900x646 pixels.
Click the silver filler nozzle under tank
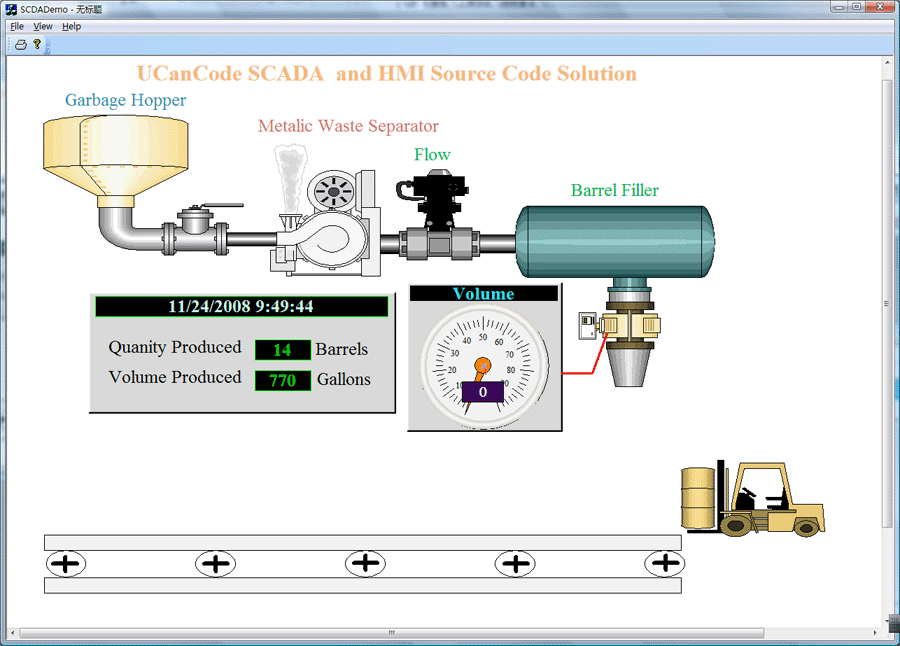628,365
